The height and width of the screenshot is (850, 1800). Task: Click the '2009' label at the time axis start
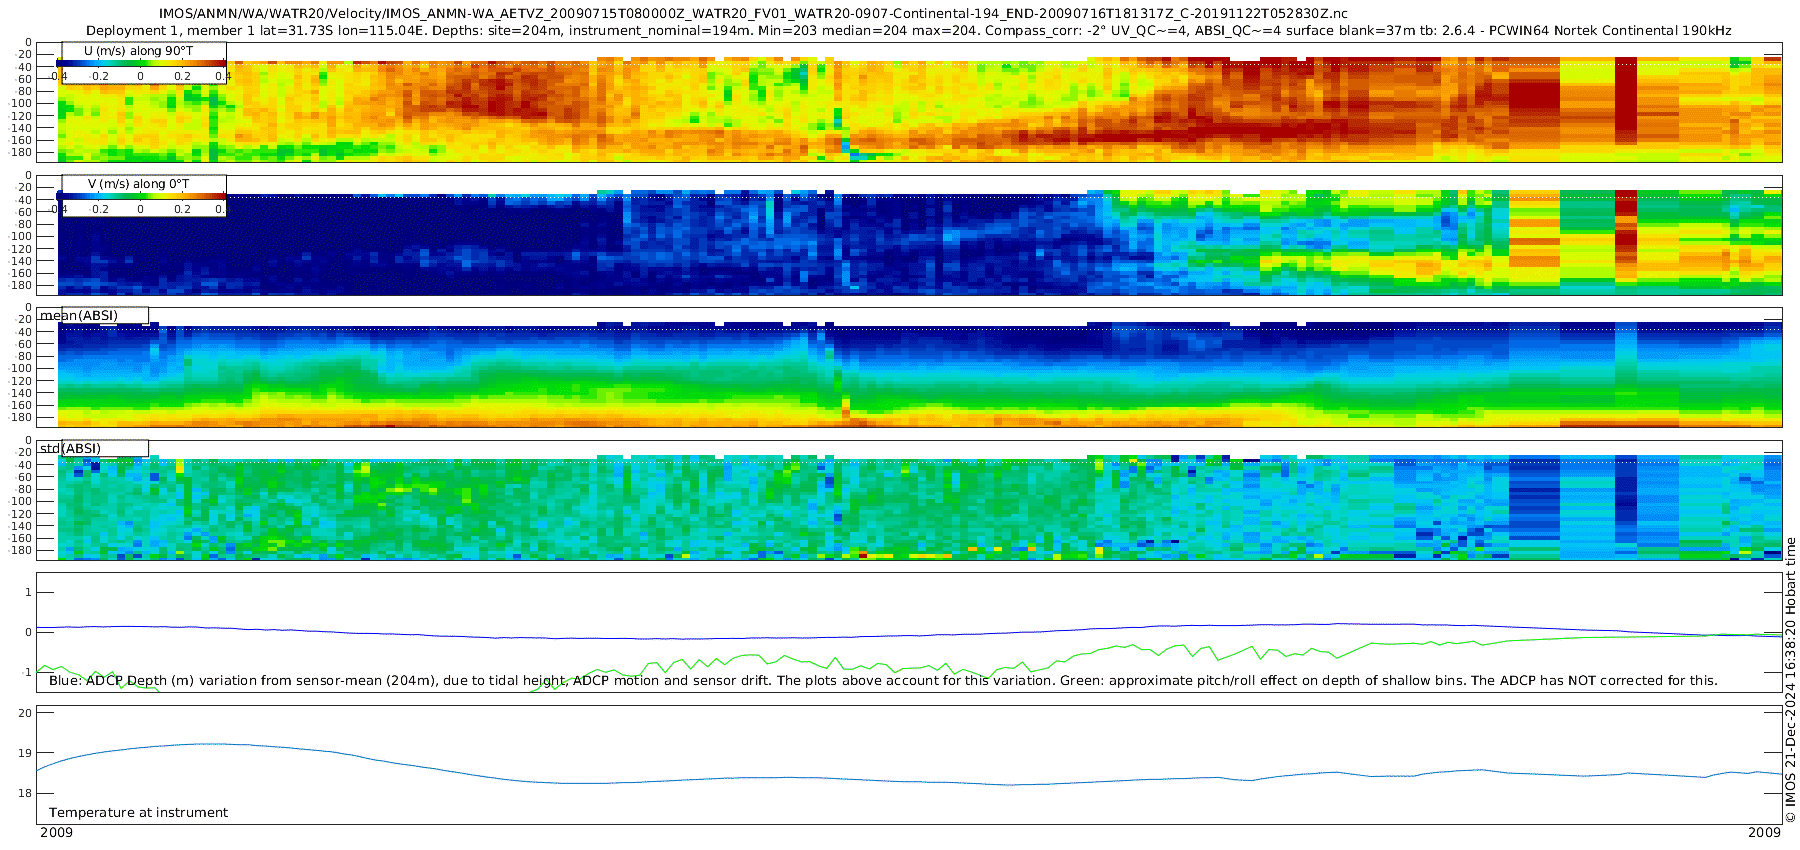56,833
